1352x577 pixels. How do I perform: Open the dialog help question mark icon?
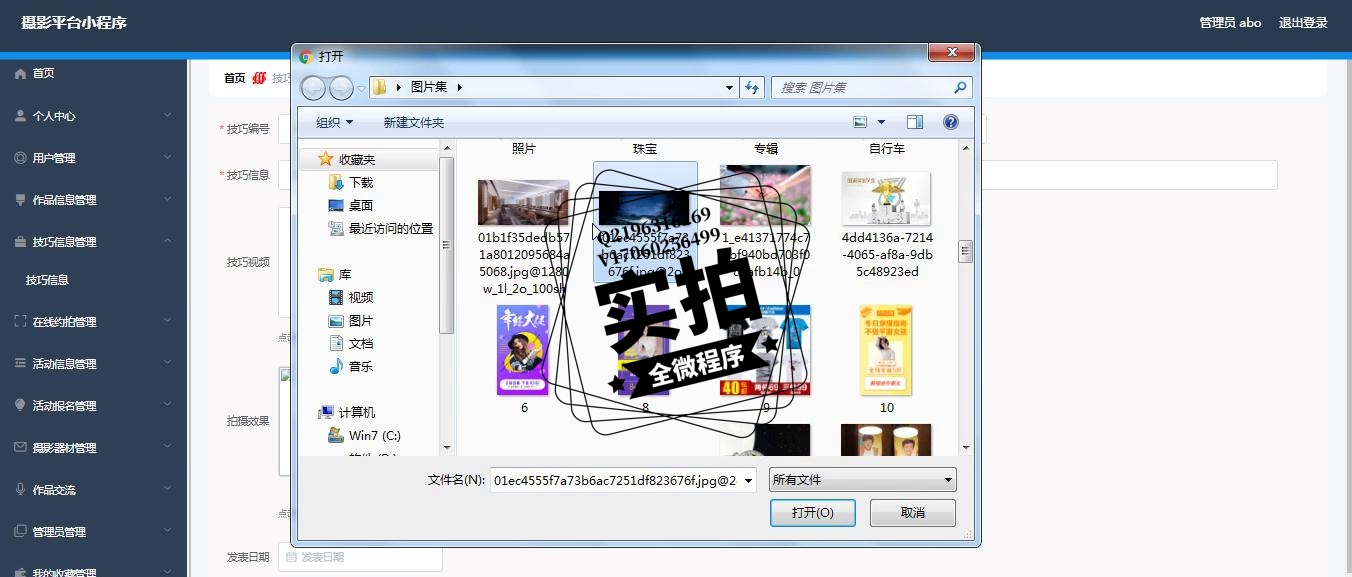pyautogui.click(x=951, y=122)
